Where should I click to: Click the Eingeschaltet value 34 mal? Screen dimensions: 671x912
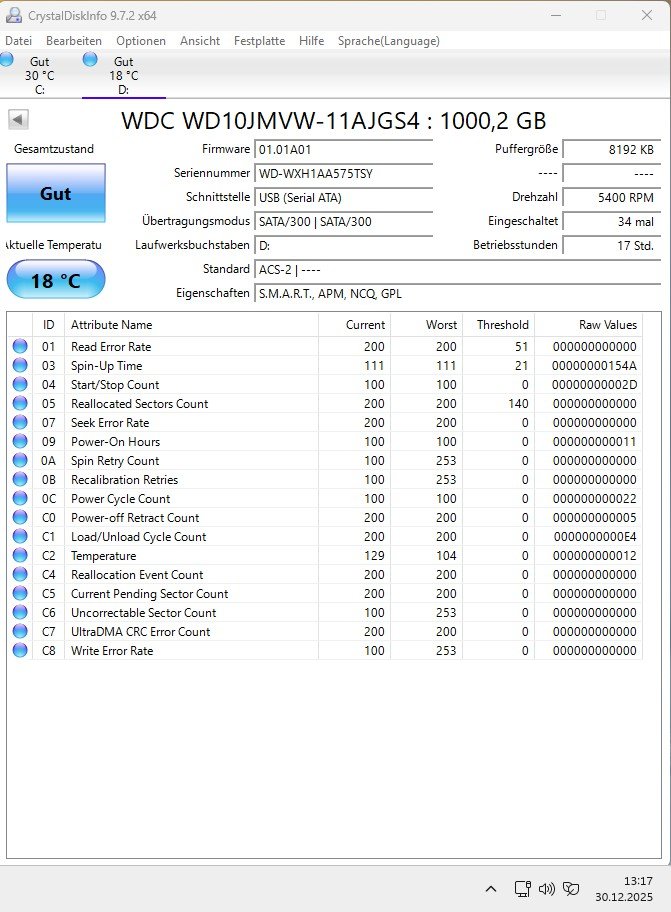(x=611, y=221)
